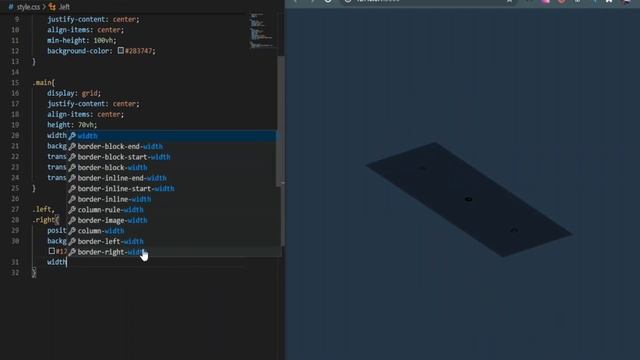Click the code minimap preview
The height and width of the screenshot is (360, 640).
tap(261, 31)
